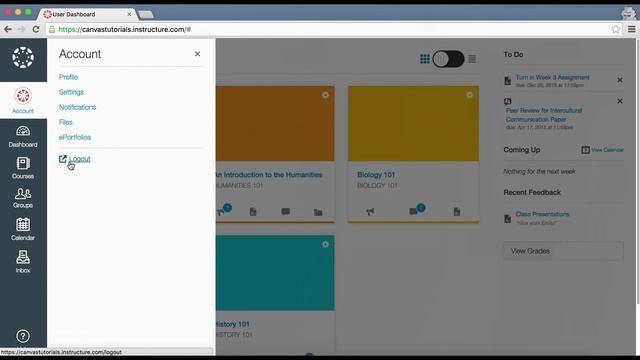
Task: Open announcements icon on Biology 101 card
Action: [x=370, y=212]
